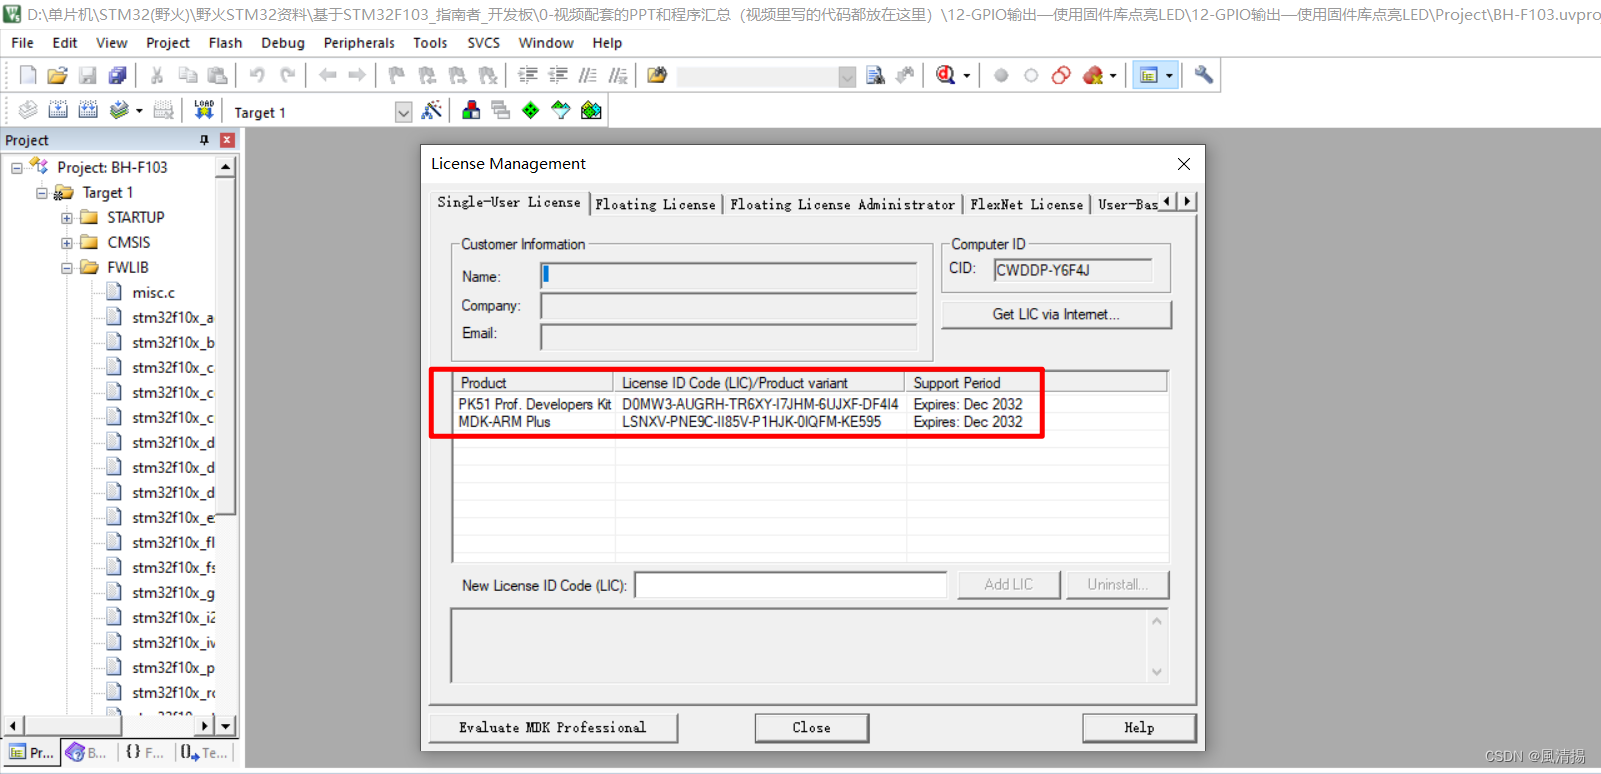The image size is (1601, 774).
Task: Click Evaluate MDK Professional button
Action: [x=553, y=728]
